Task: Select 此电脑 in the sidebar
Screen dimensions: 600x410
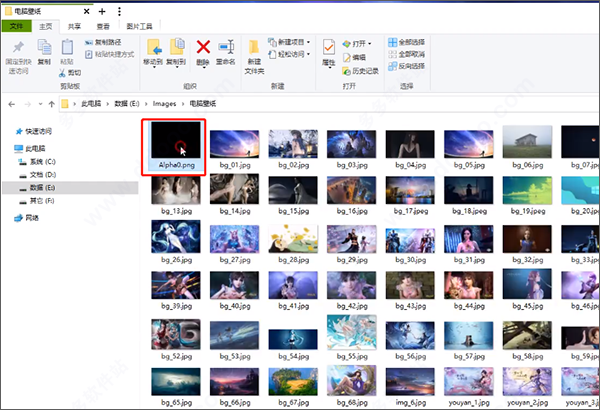Action: [30, 148]
